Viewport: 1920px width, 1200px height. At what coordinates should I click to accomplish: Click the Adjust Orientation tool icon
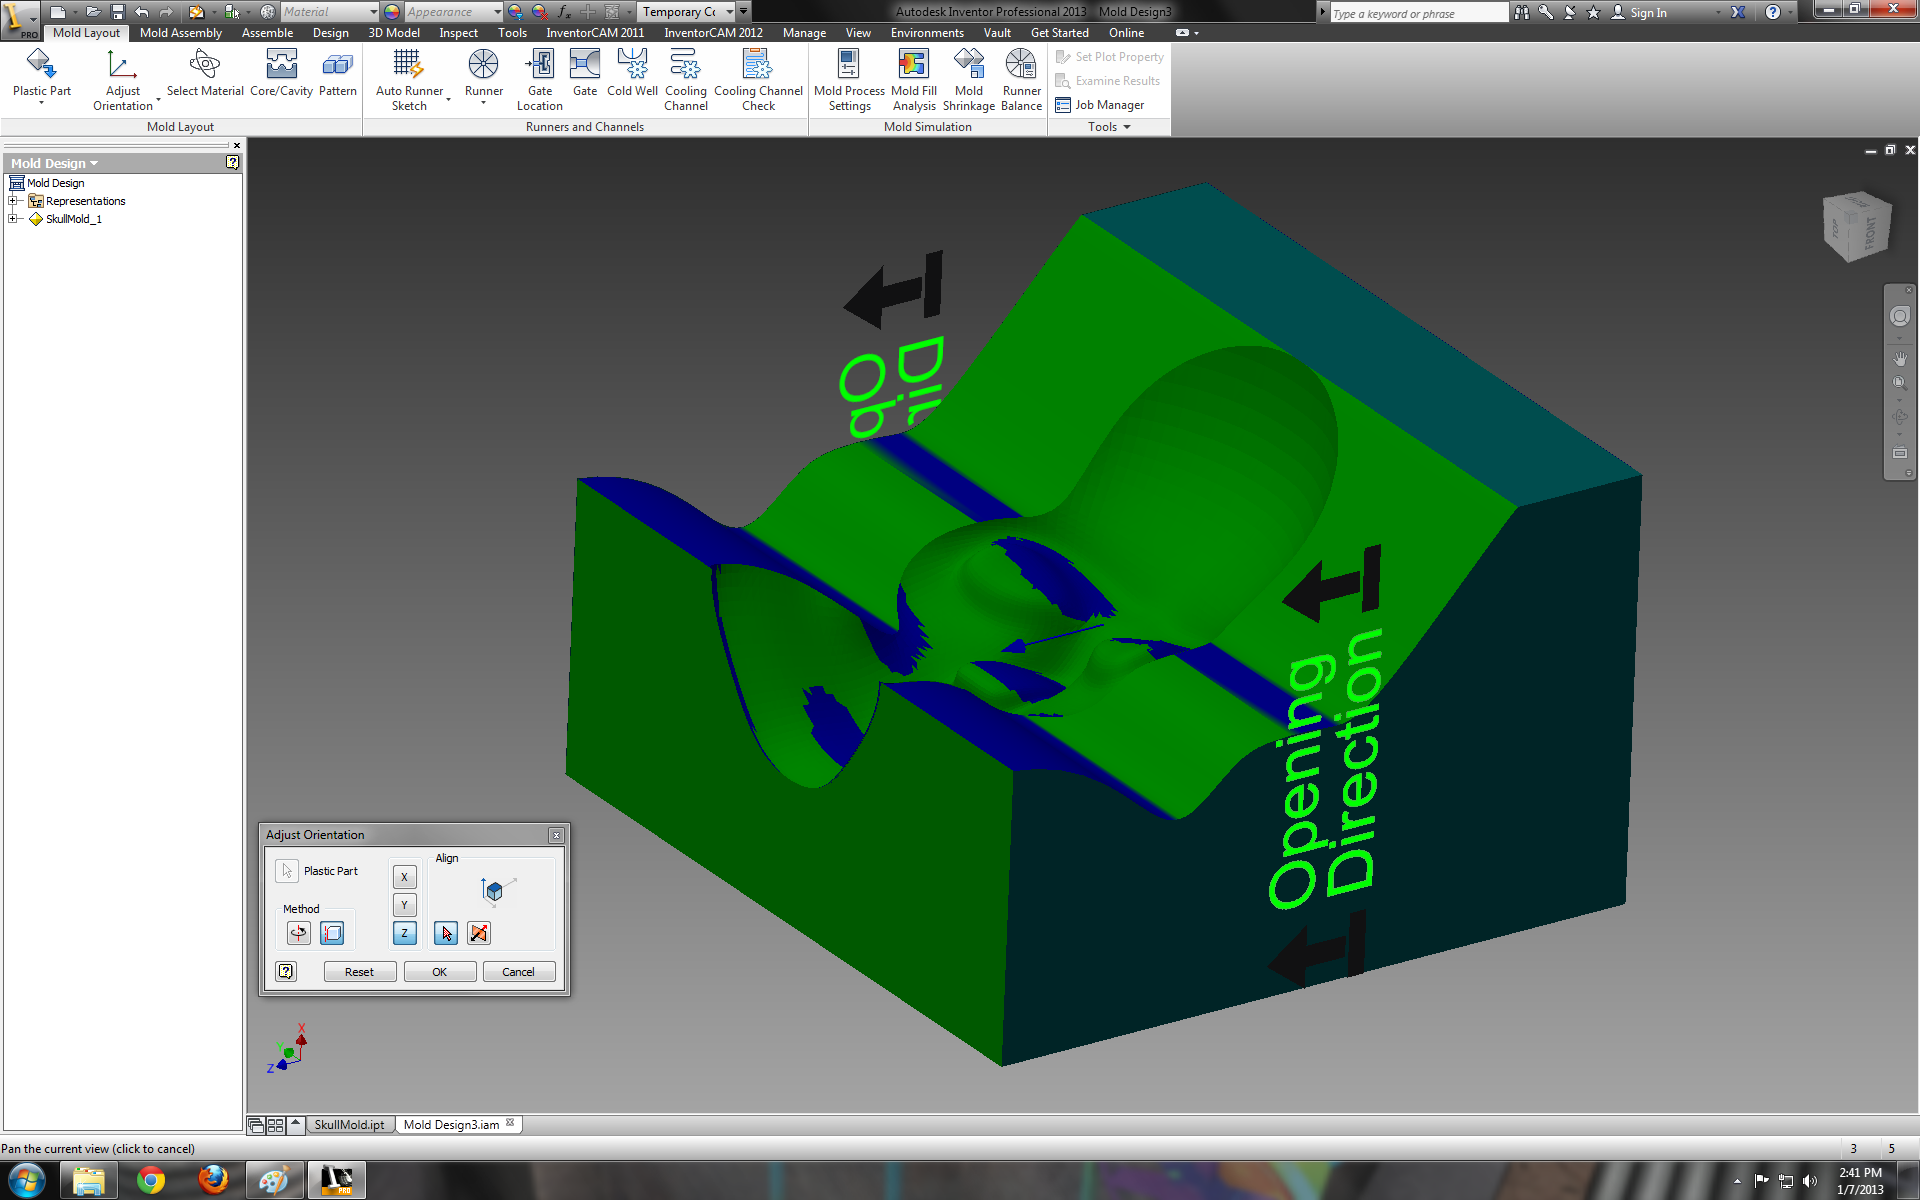pos(122,65)
